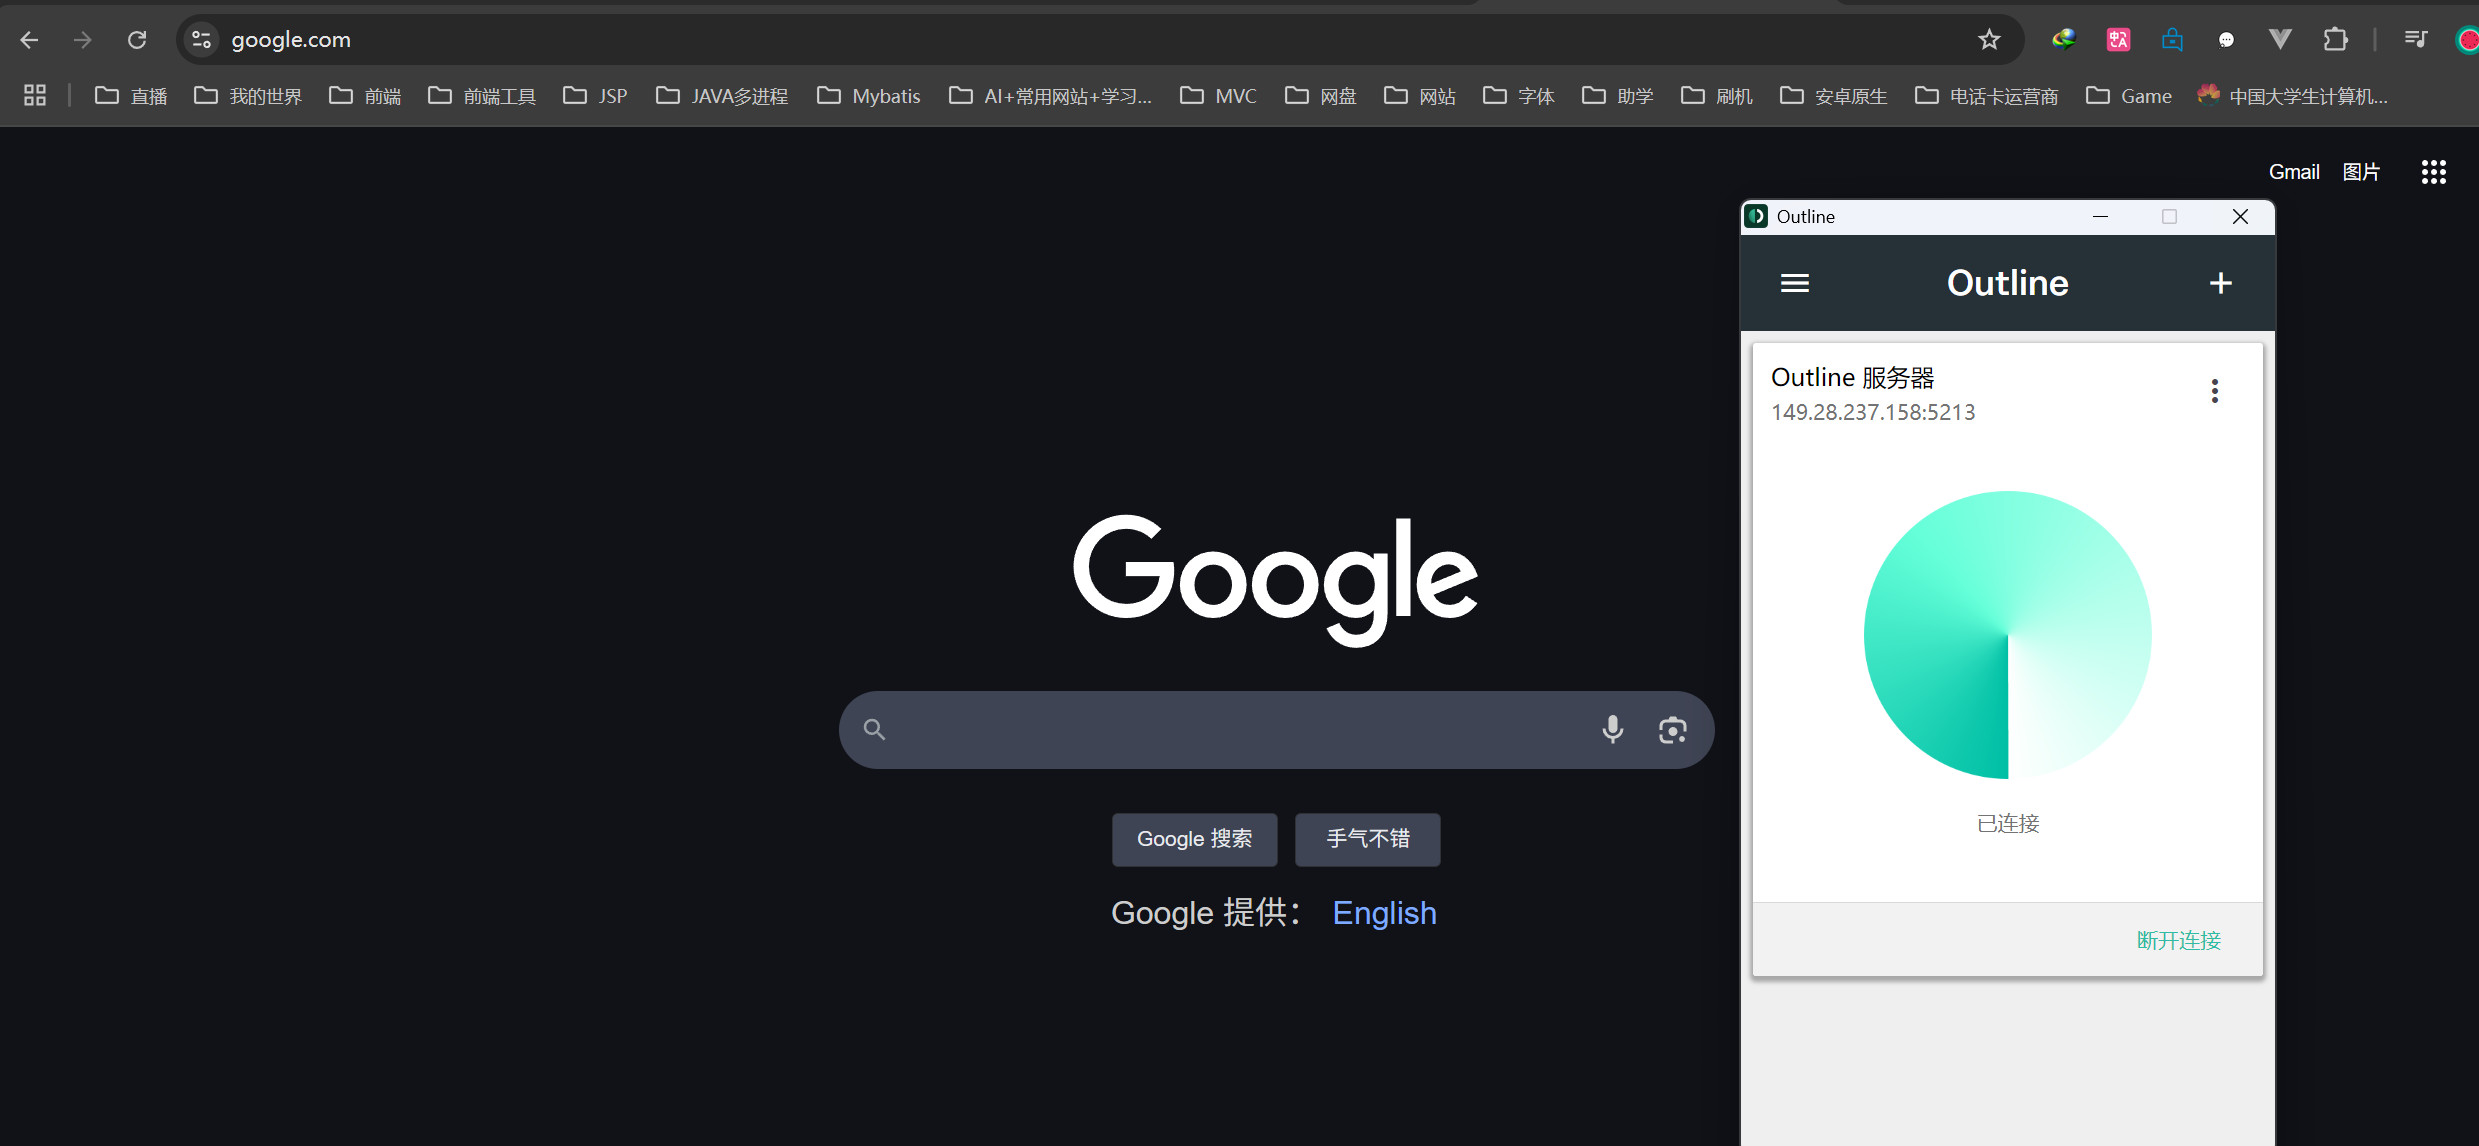Open the V-shaped extension icon

pos(2280,40)
